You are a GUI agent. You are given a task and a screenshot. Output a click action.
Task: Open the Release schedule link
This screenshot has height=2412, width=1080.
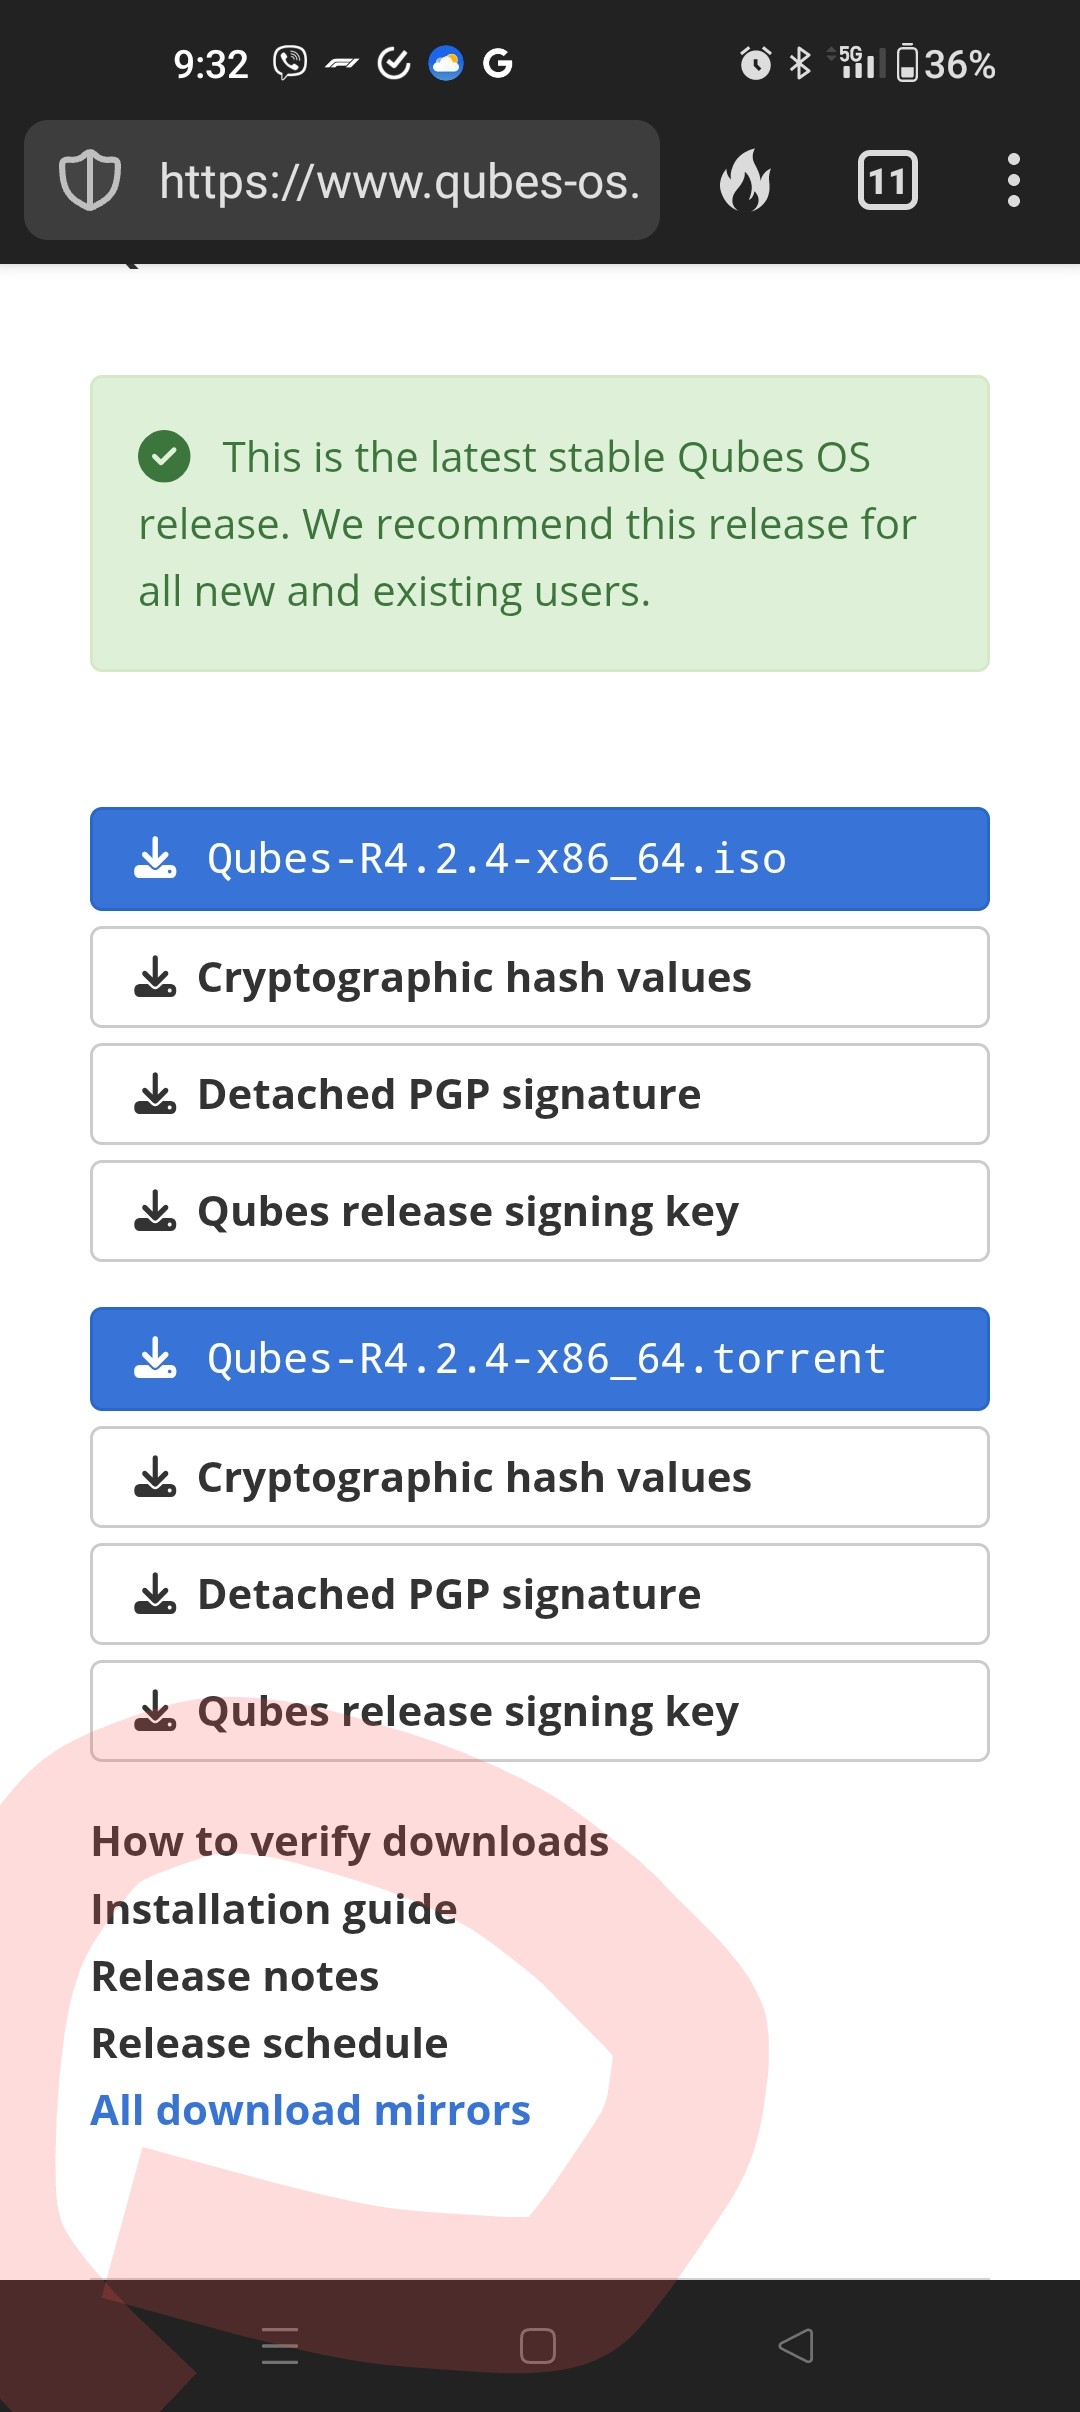pyautogui.click(x=270, y=2043)
